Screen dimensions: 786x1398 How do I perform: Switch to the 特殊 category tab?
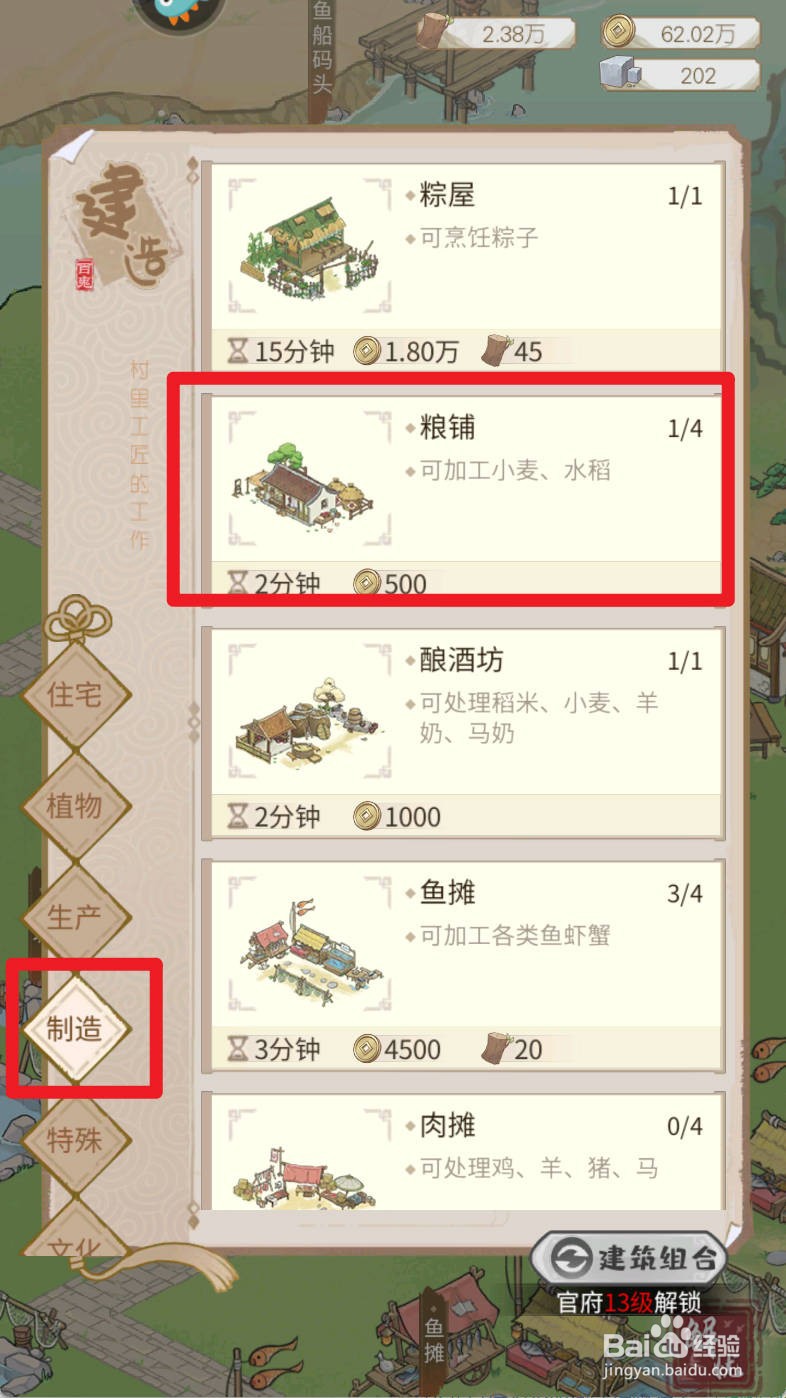[75, 1140]
